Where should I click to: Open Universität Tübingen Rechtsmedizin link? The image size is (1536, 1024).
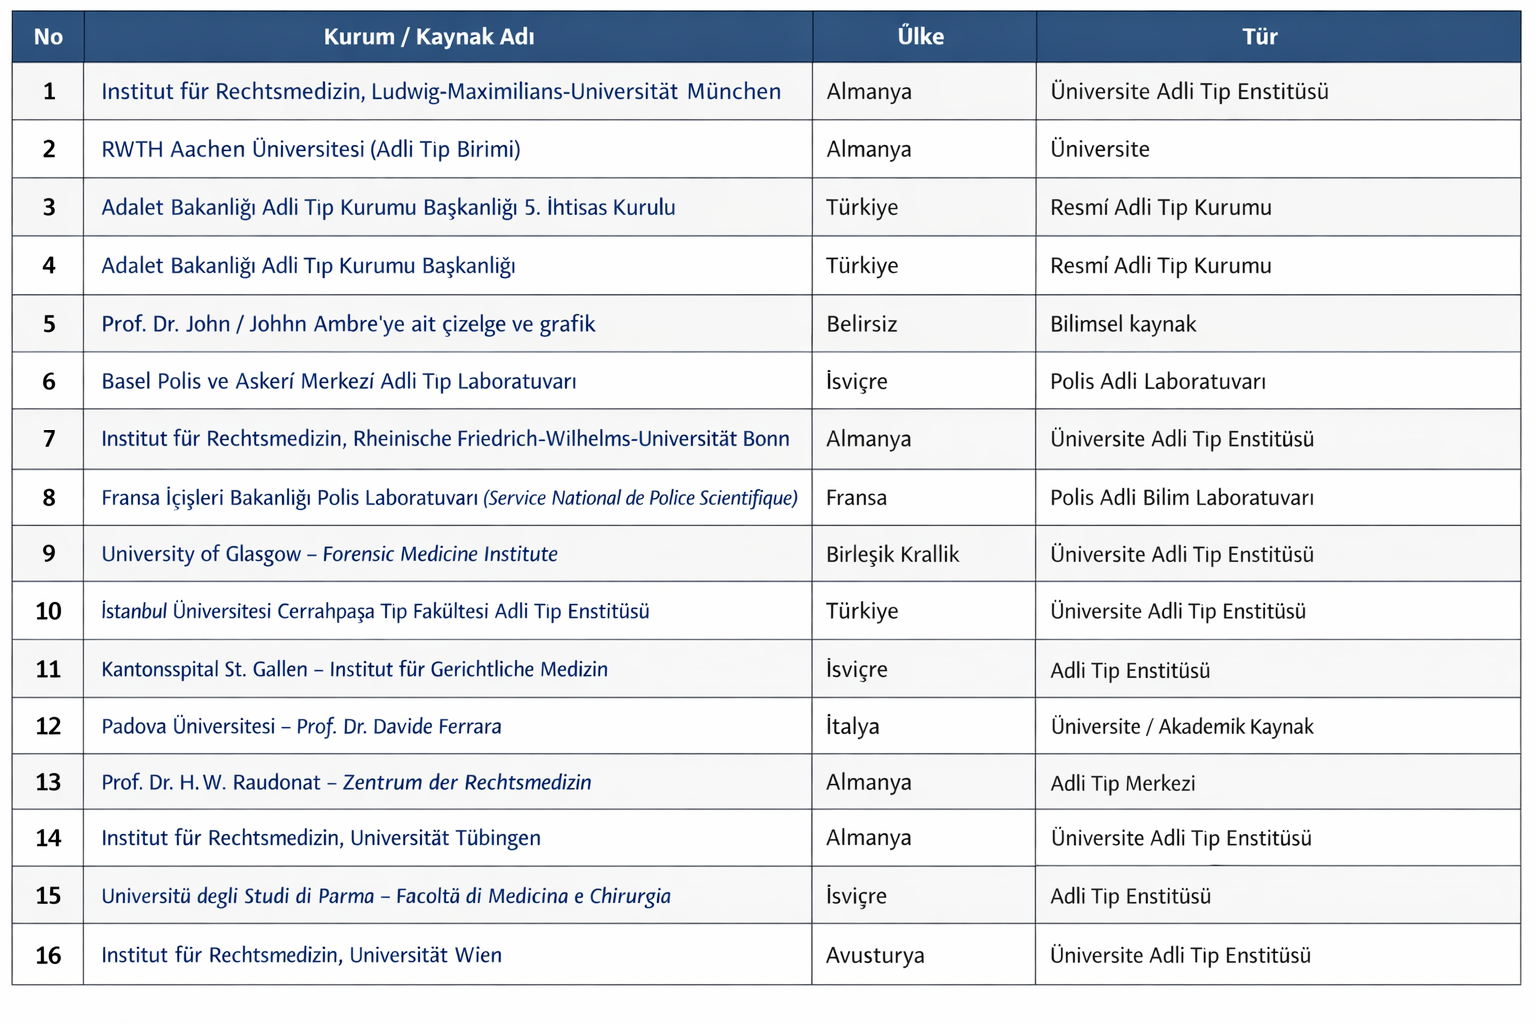[x=320, y=838]
